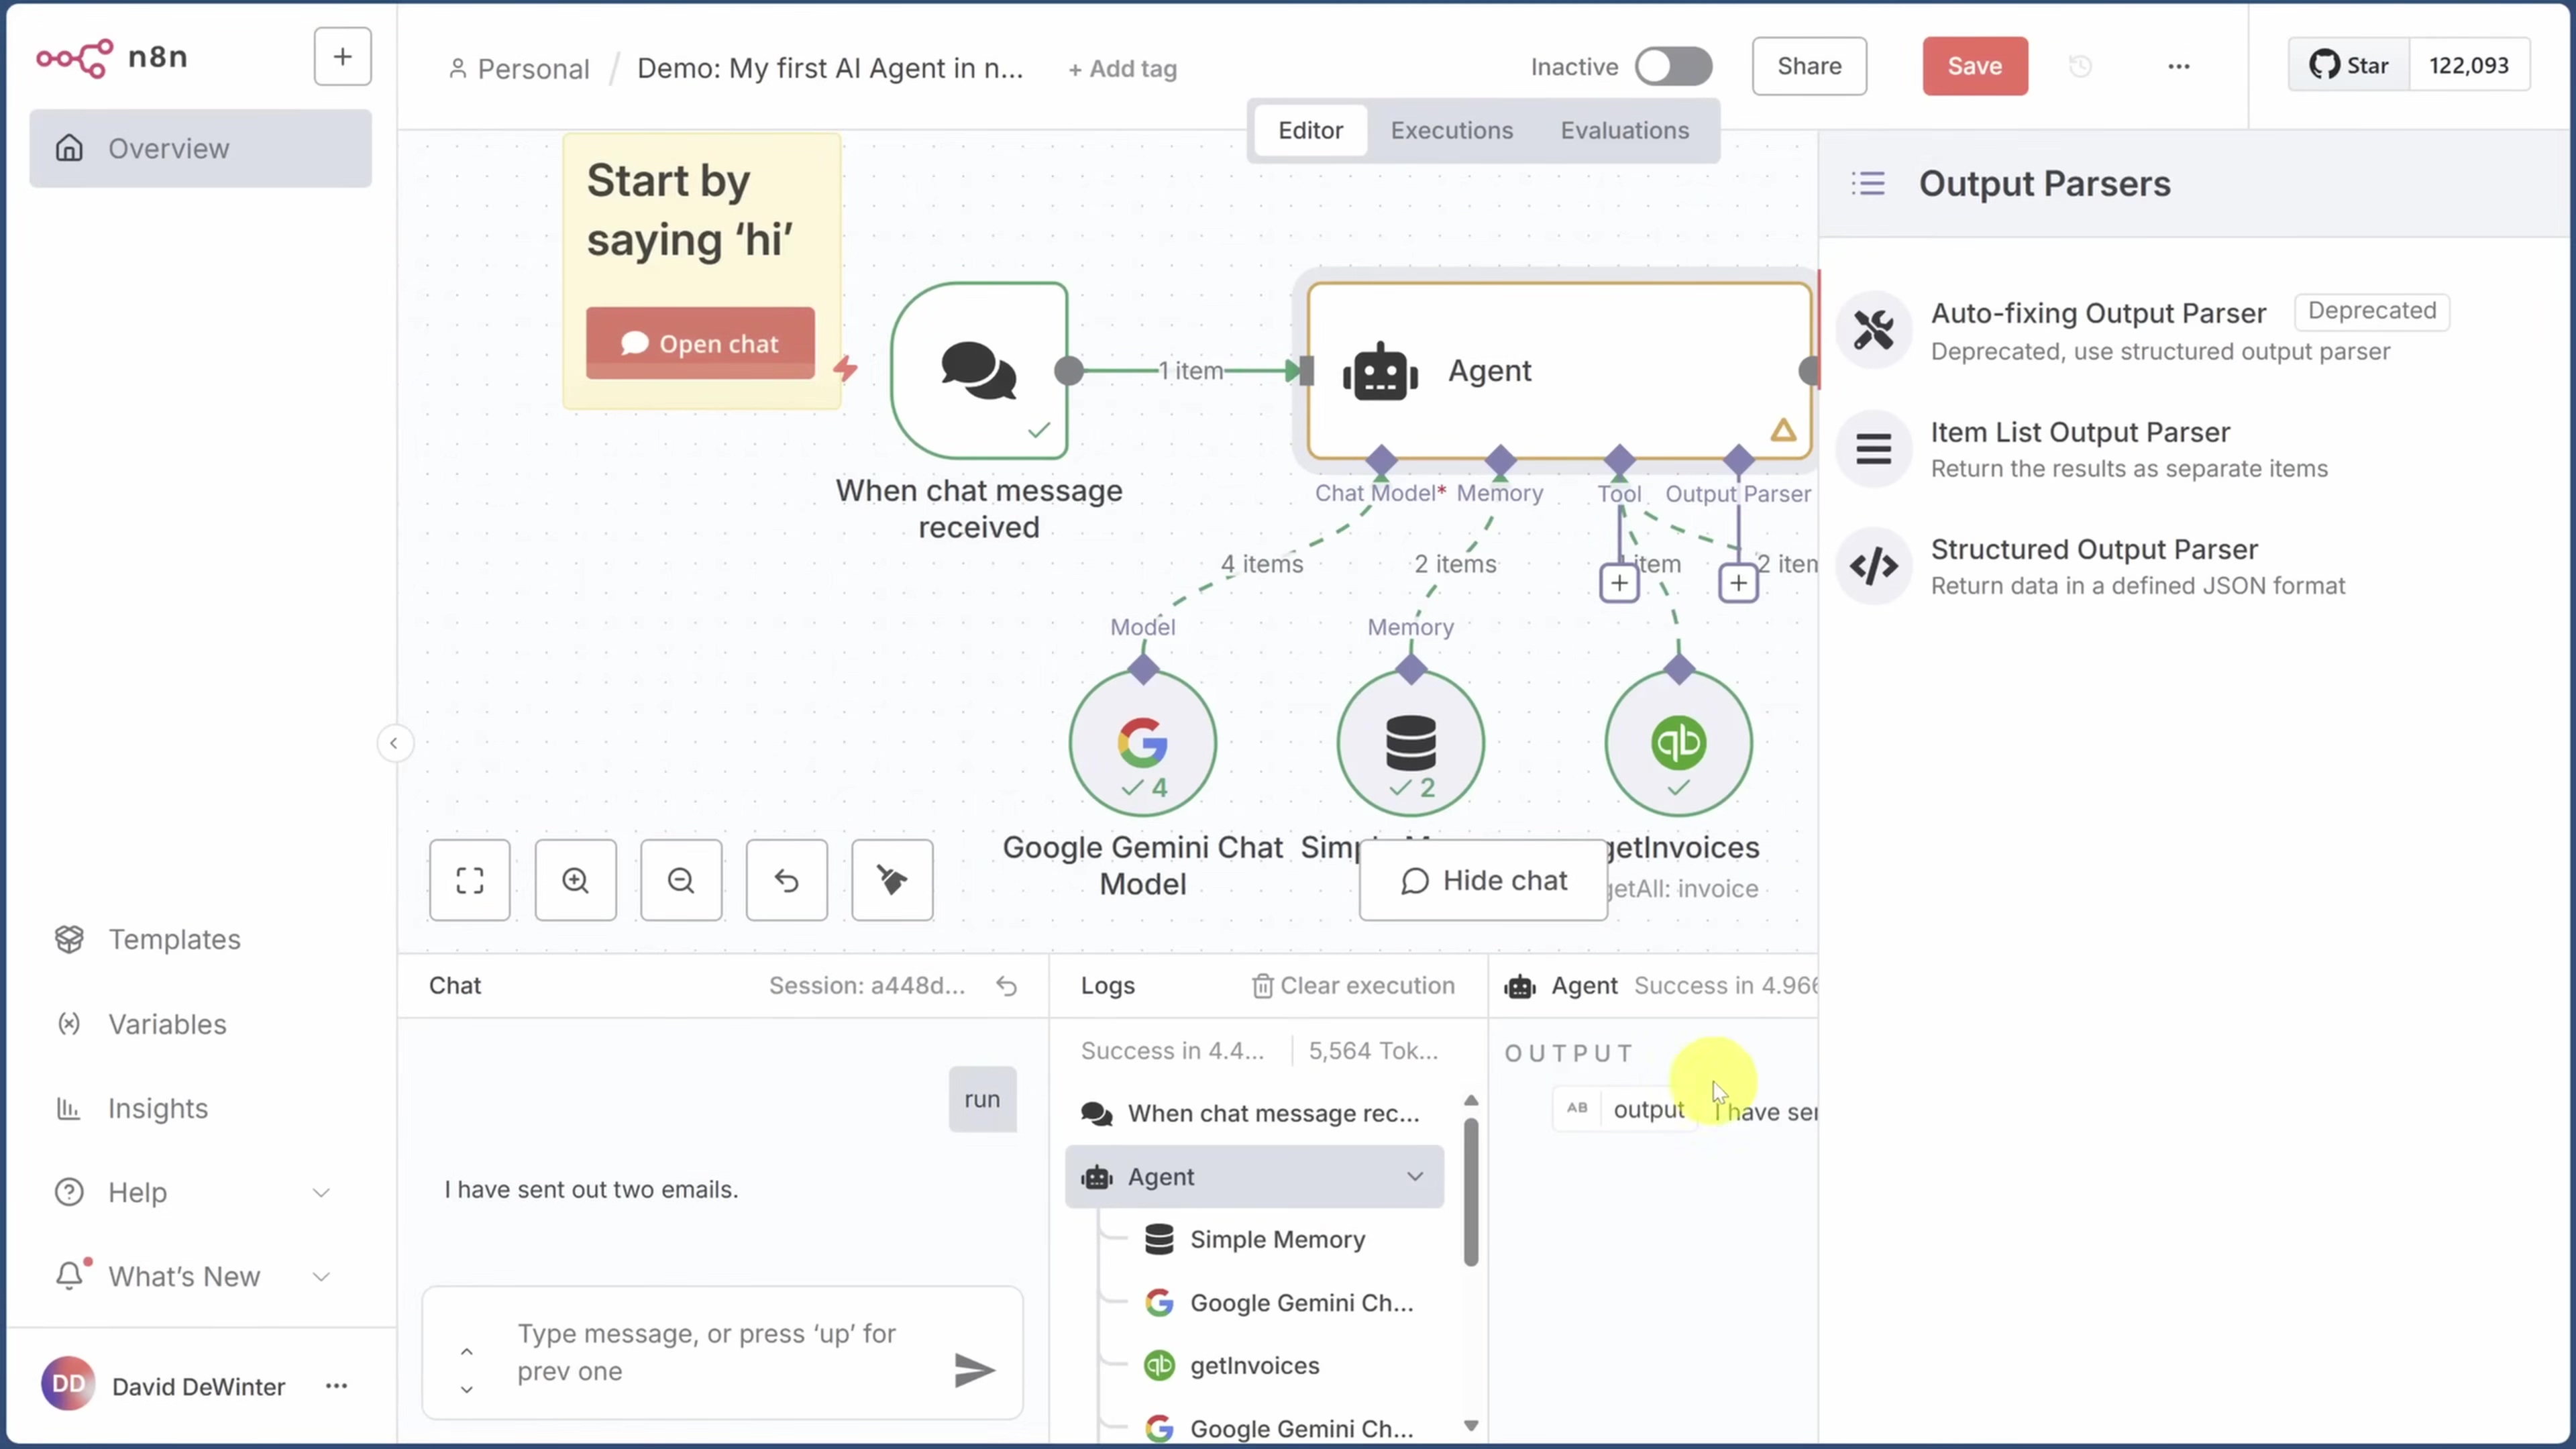Click previous message up chevron in chat input

point(466,1351)
